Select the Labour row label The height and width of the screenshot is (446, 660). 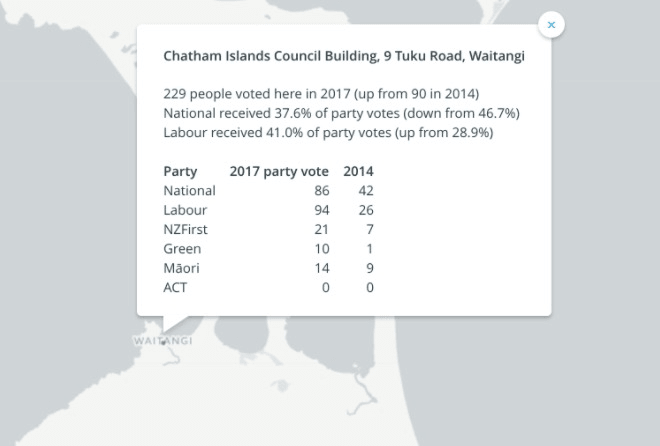tap(184, 210)
